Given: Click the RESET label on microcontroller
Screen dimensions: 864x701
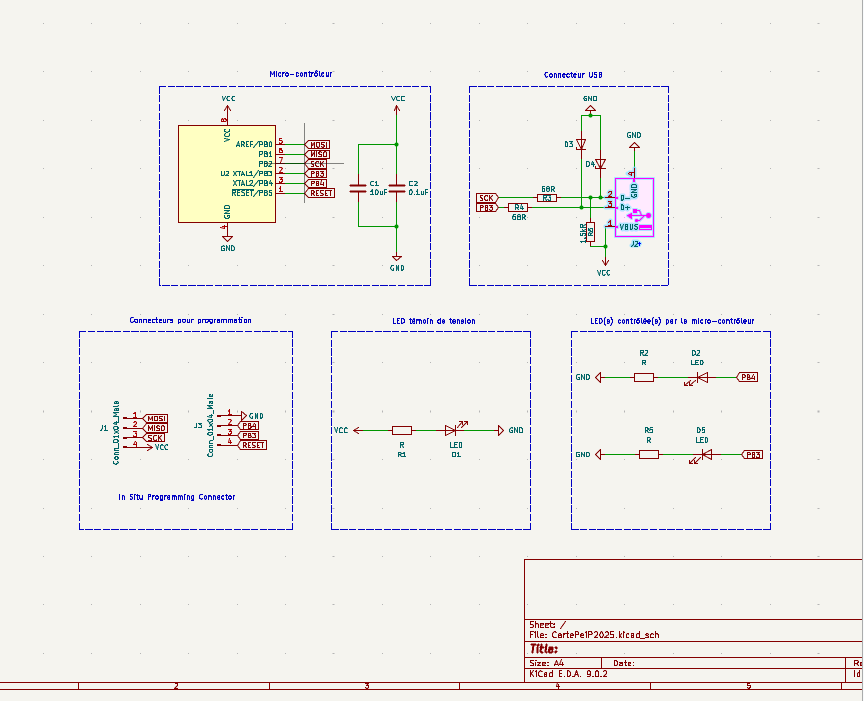Looking at the screenshot, I should tap(320, 192).
